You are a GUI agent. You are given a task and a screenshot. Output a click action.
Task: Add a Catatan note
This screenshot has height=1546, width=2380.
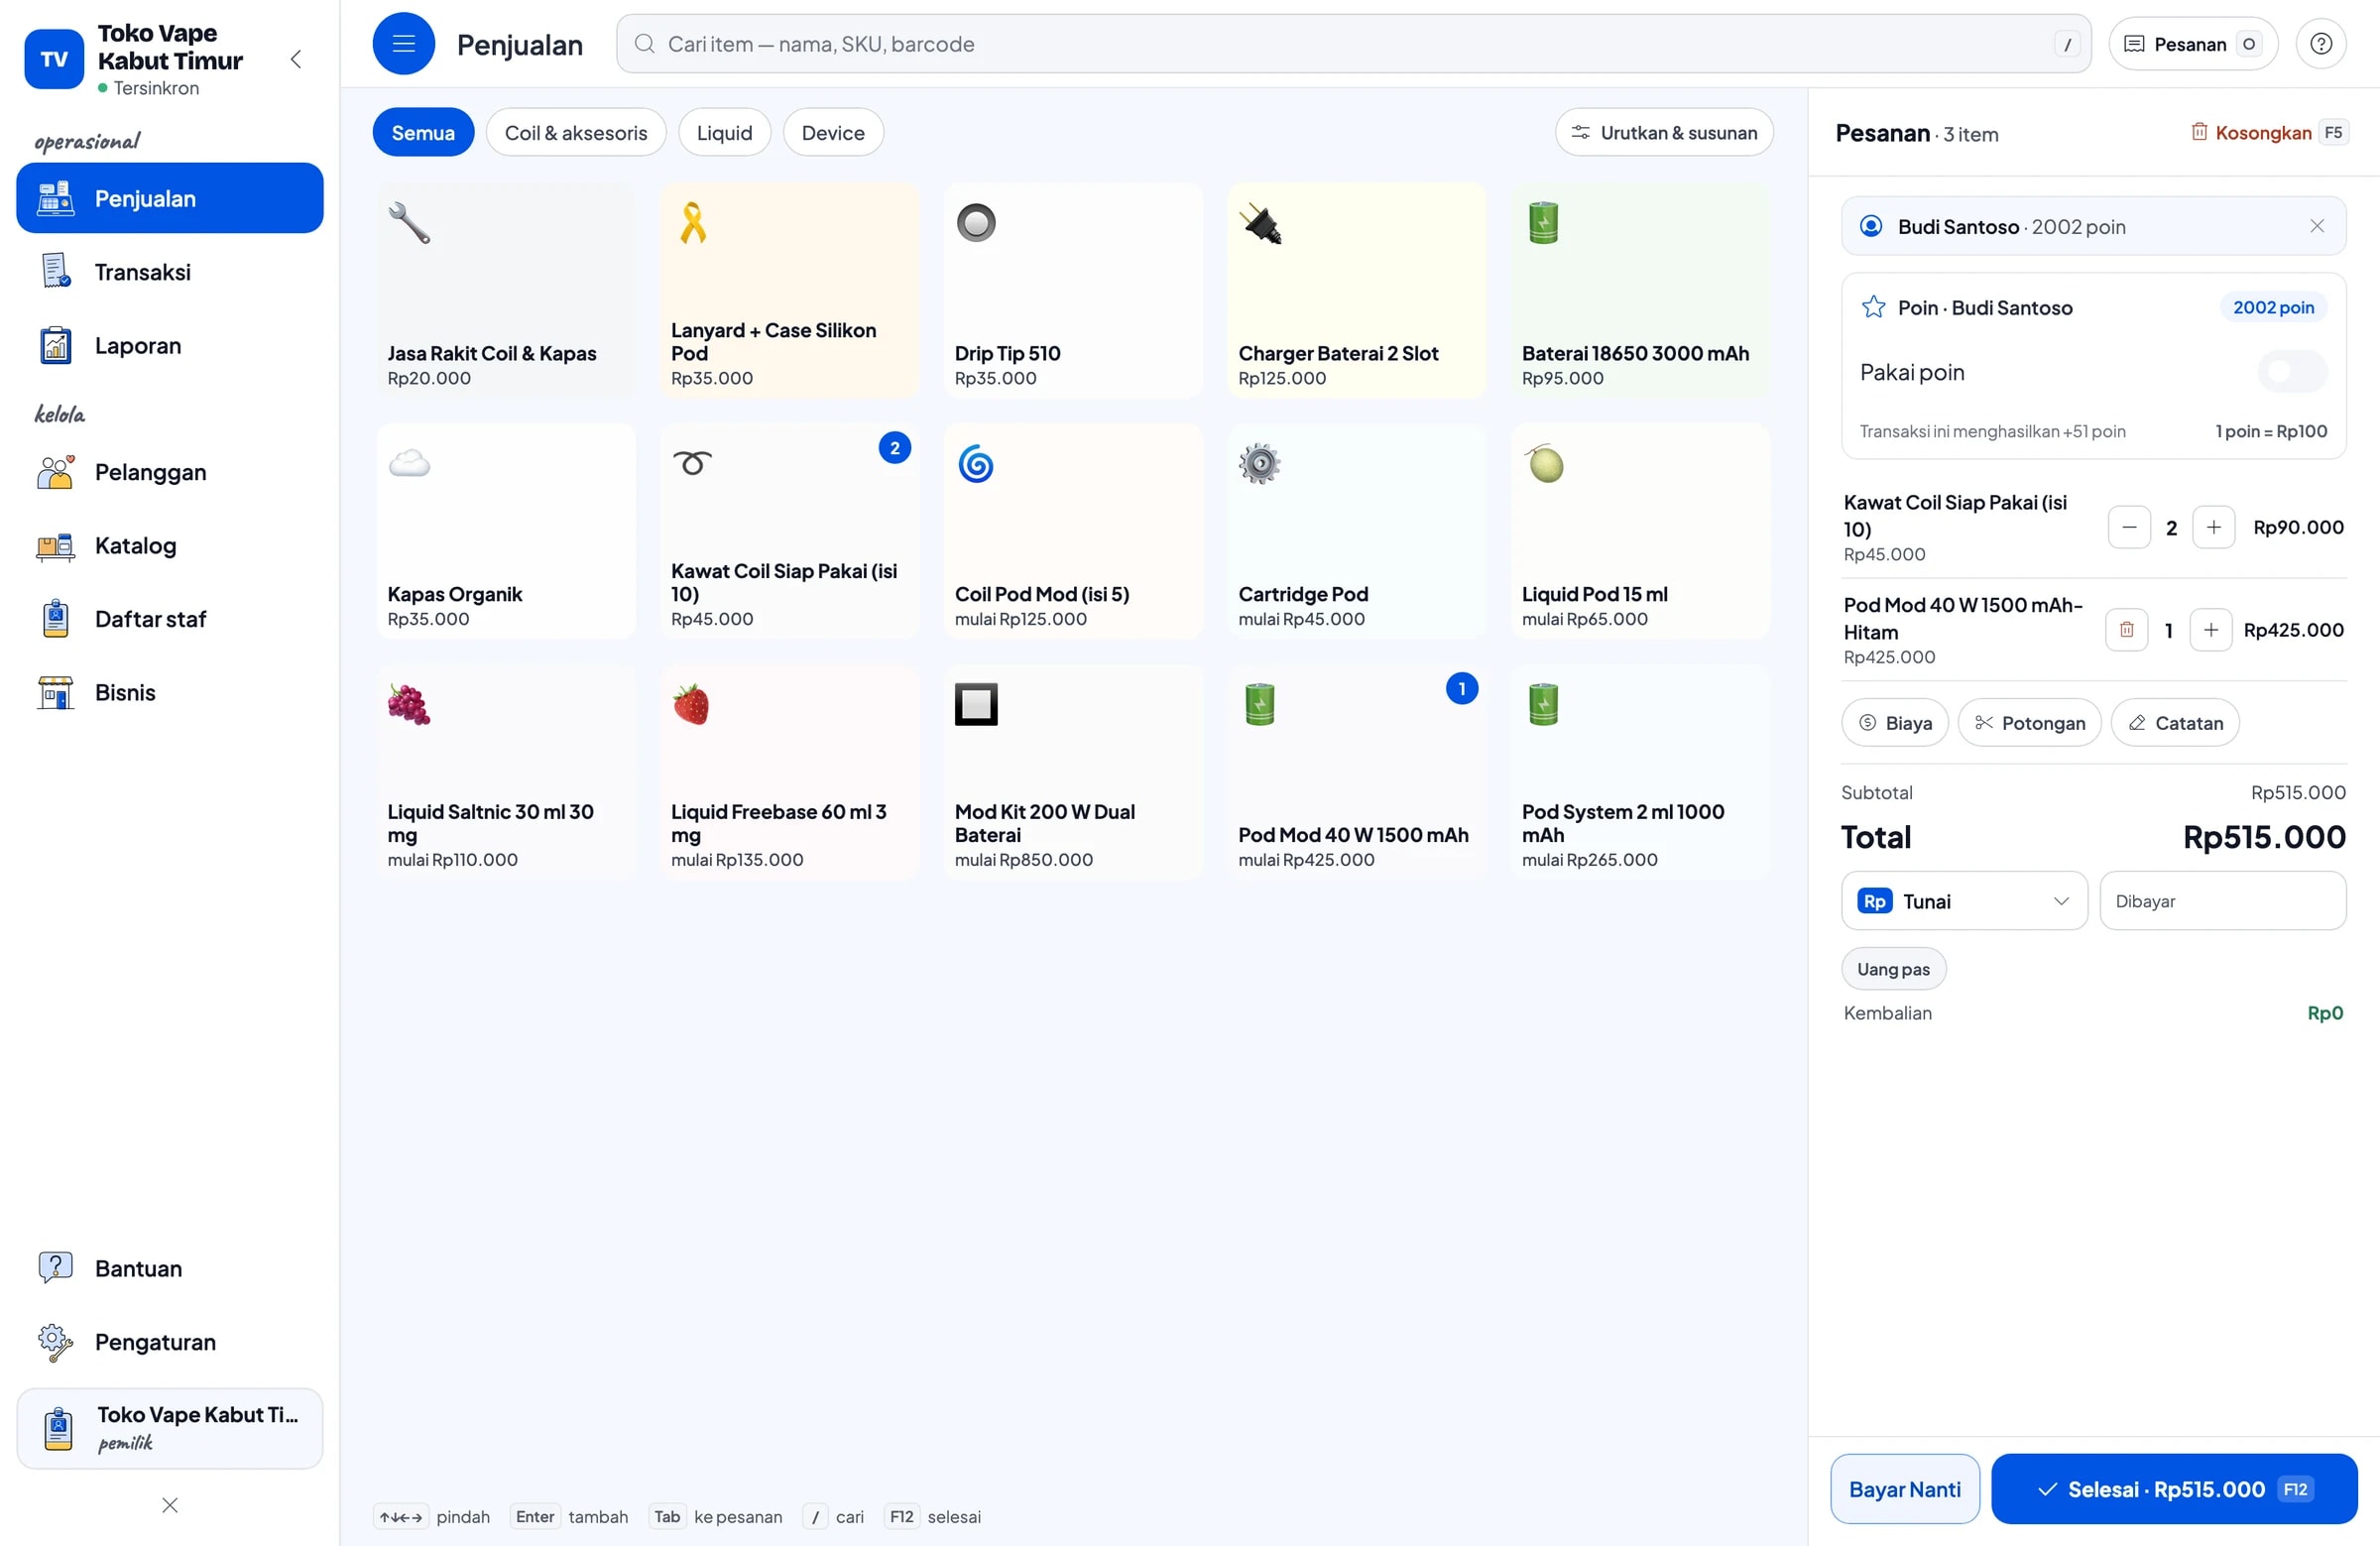[2175, 722]
